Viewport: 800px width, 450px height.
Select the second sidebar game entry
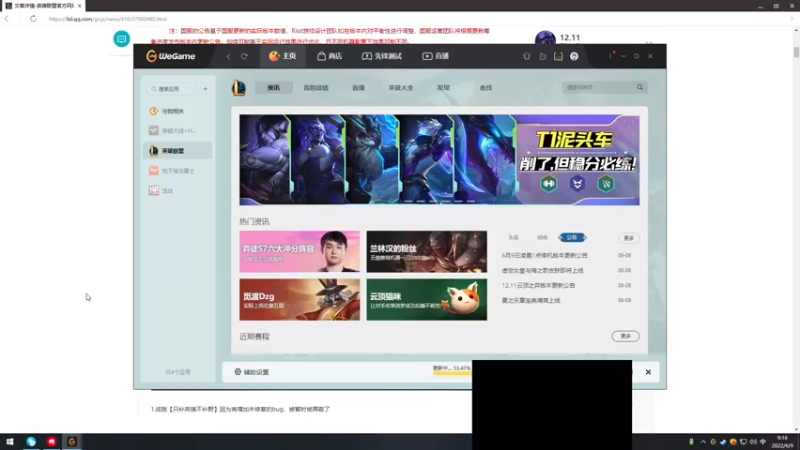(178, 131)
